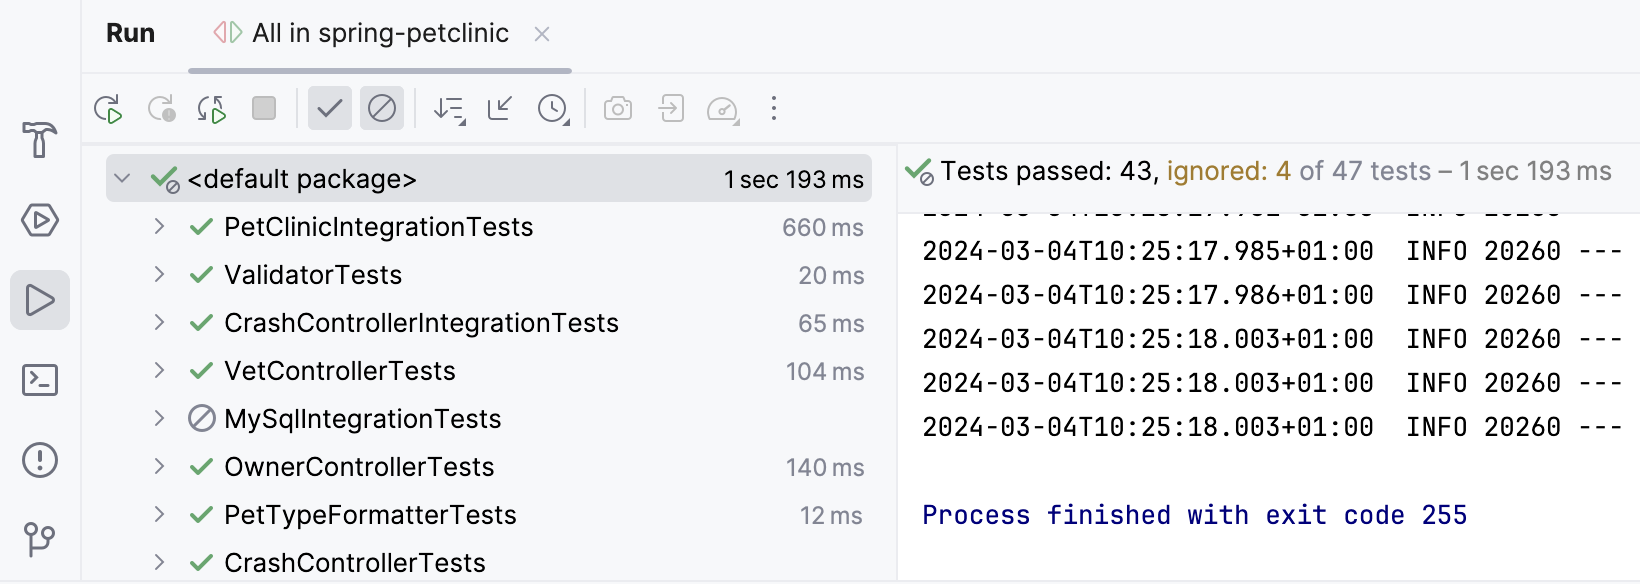Open the Problems tool window

click(x=39, y=461)
